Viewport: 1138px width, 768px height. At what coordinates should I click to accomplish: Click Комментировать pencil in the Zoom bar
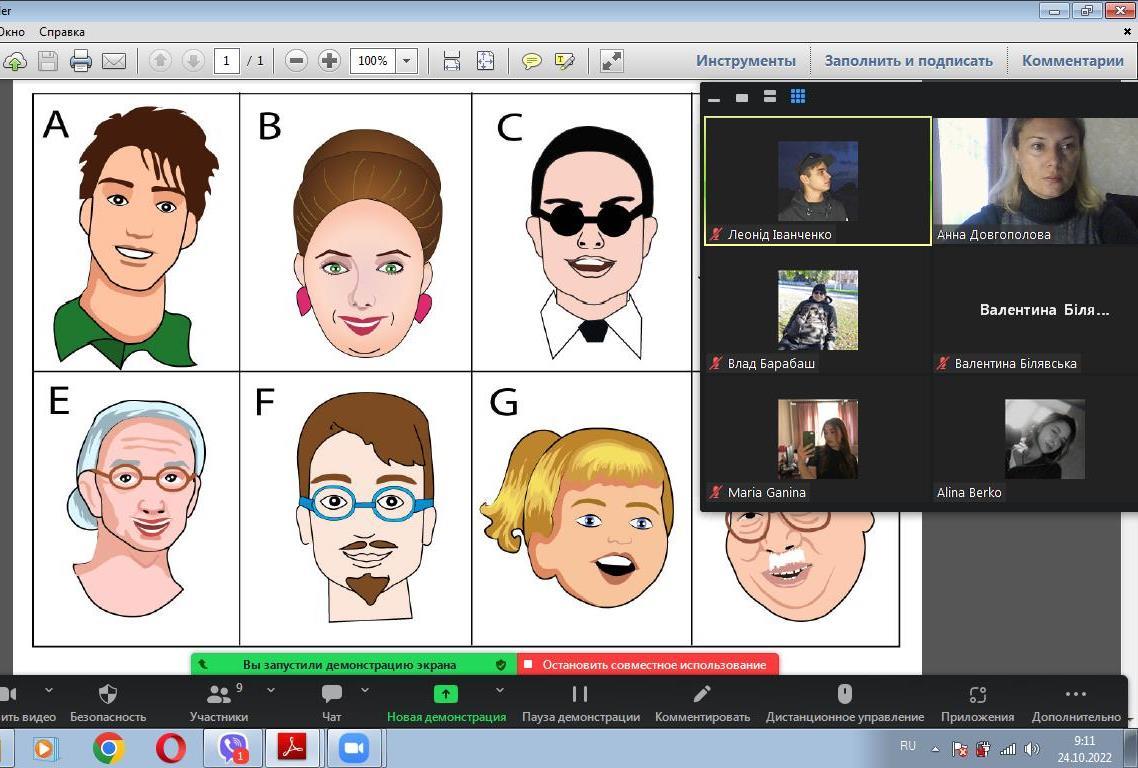(x=702, y=694)
